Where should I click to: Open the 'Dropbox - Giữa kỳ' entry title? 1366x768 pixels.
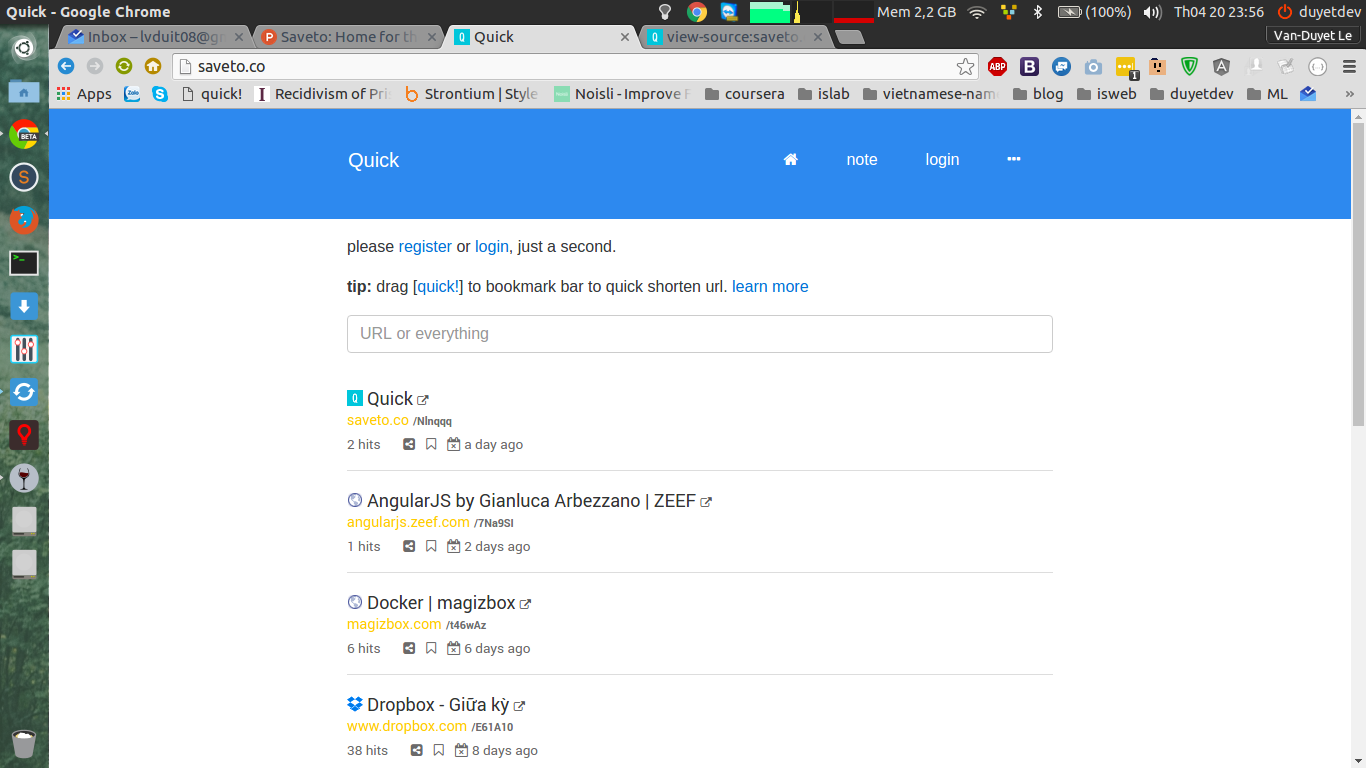(438, 705)
